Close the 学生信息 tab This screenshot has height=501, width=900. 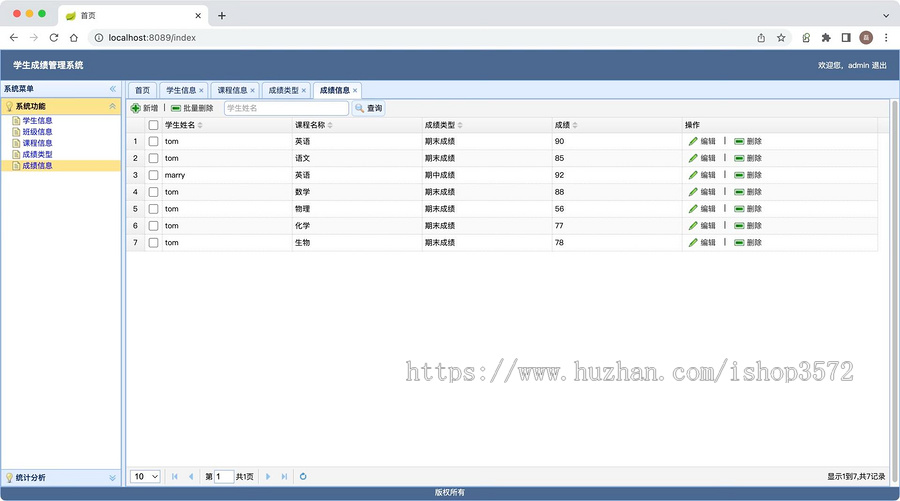pyautogui.click(x=201, y=91)
